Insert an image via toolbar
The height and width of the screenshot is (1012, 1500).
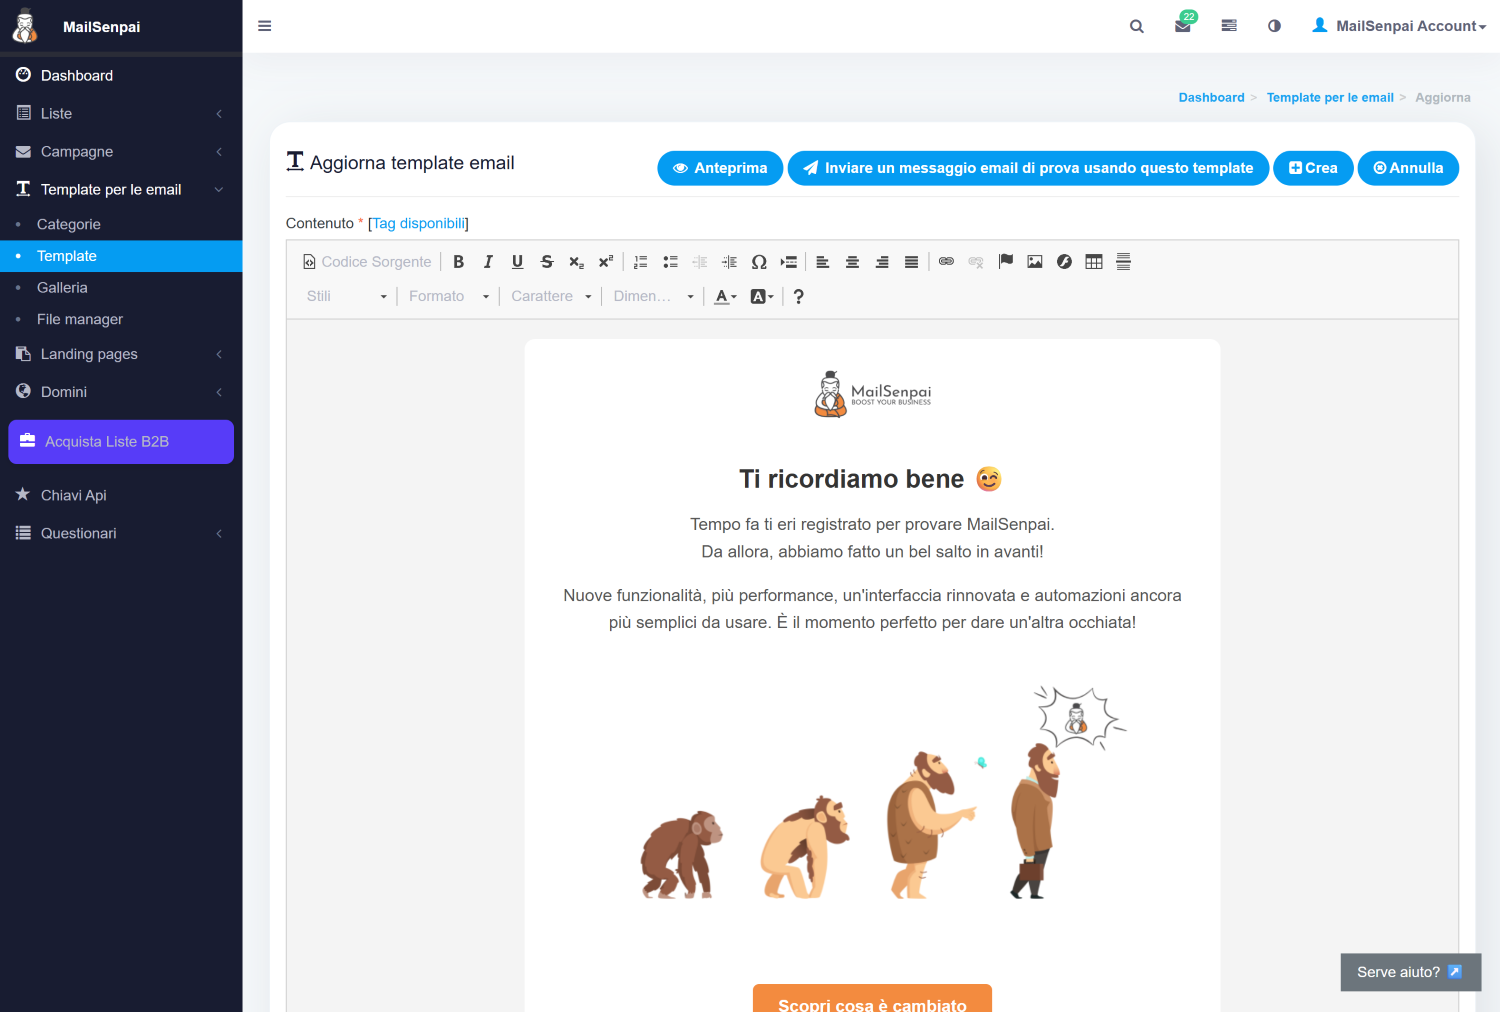[x=1035, y=262]
